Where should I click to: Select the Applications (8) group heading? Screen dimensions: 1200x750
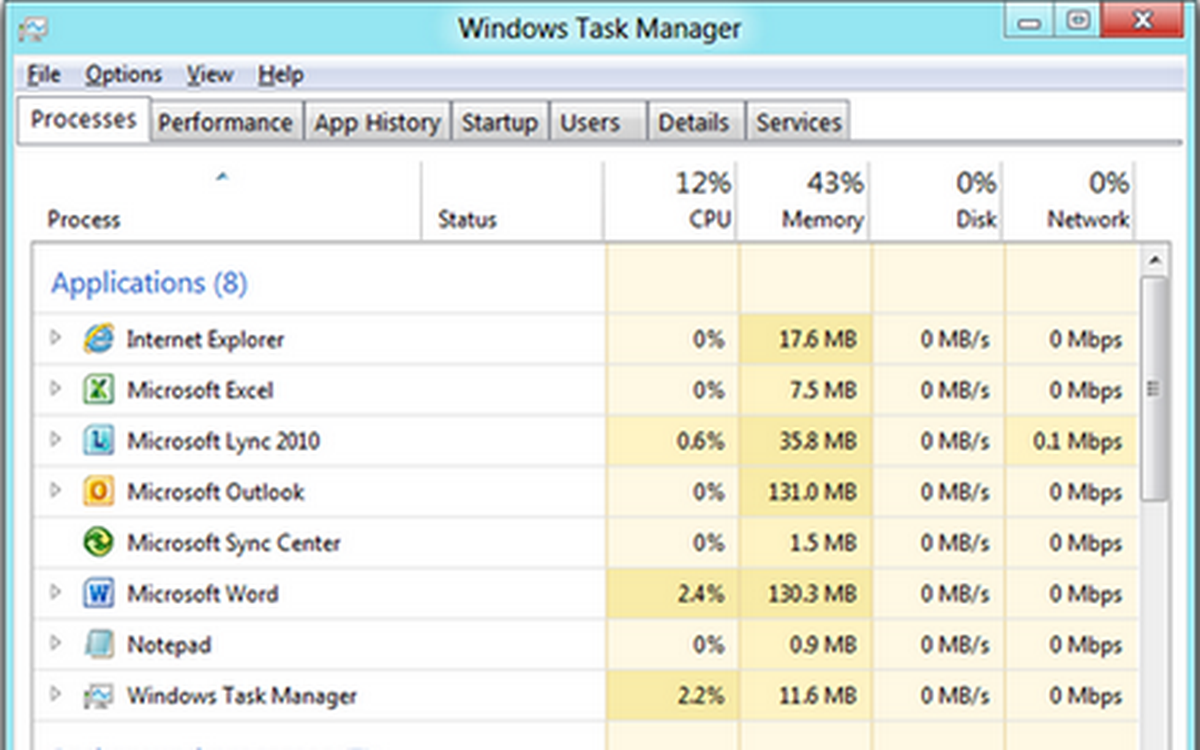pos(149,283)
